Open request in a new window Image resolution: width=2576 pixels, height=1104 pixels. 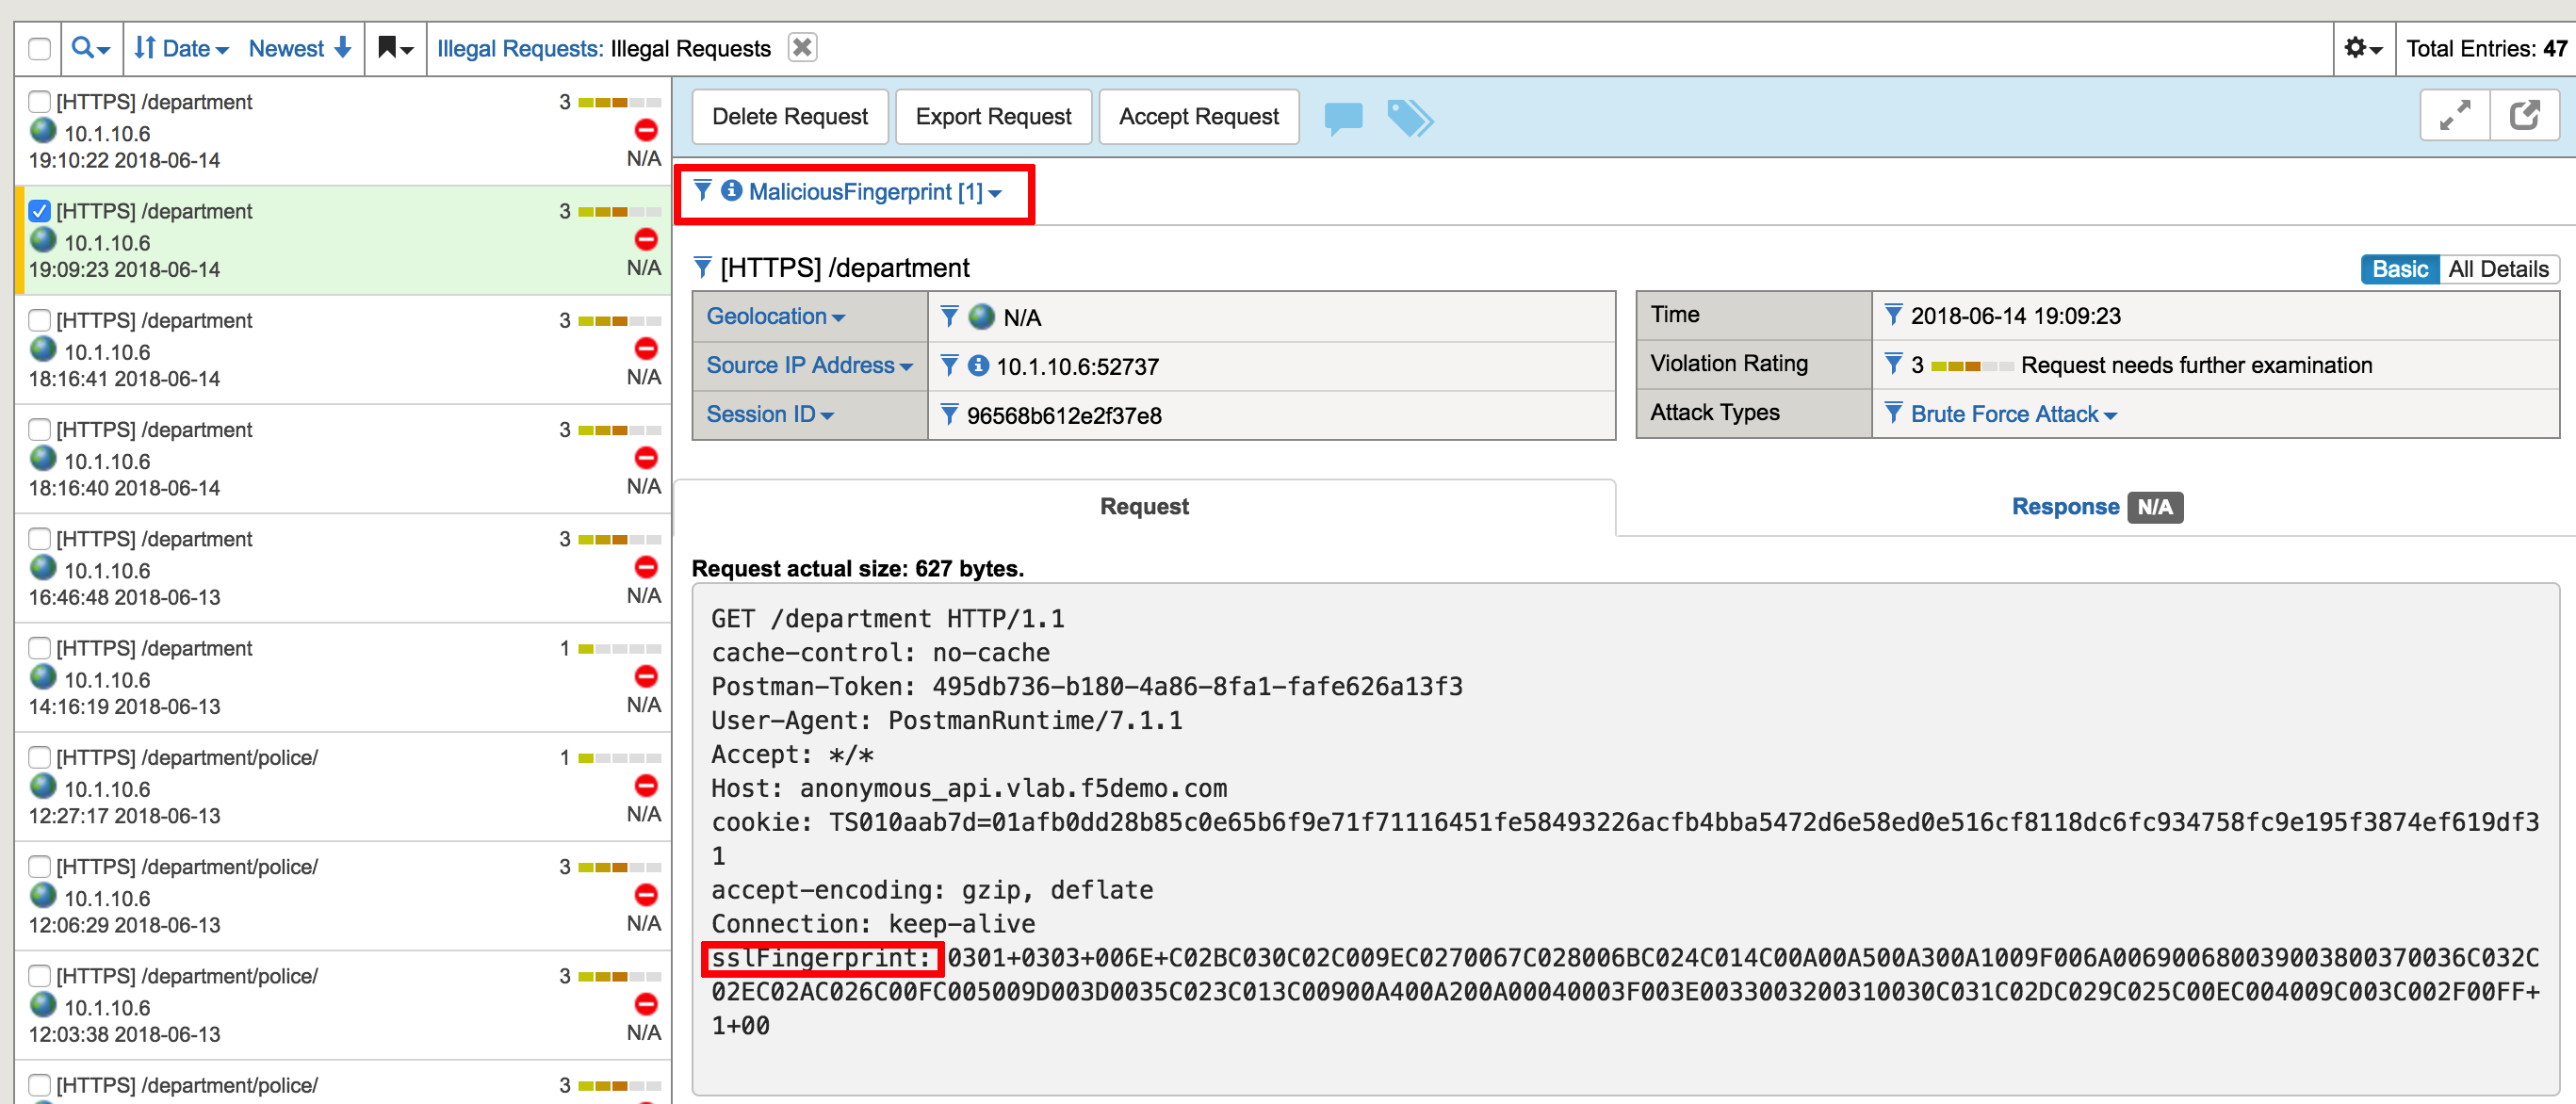2524,116
